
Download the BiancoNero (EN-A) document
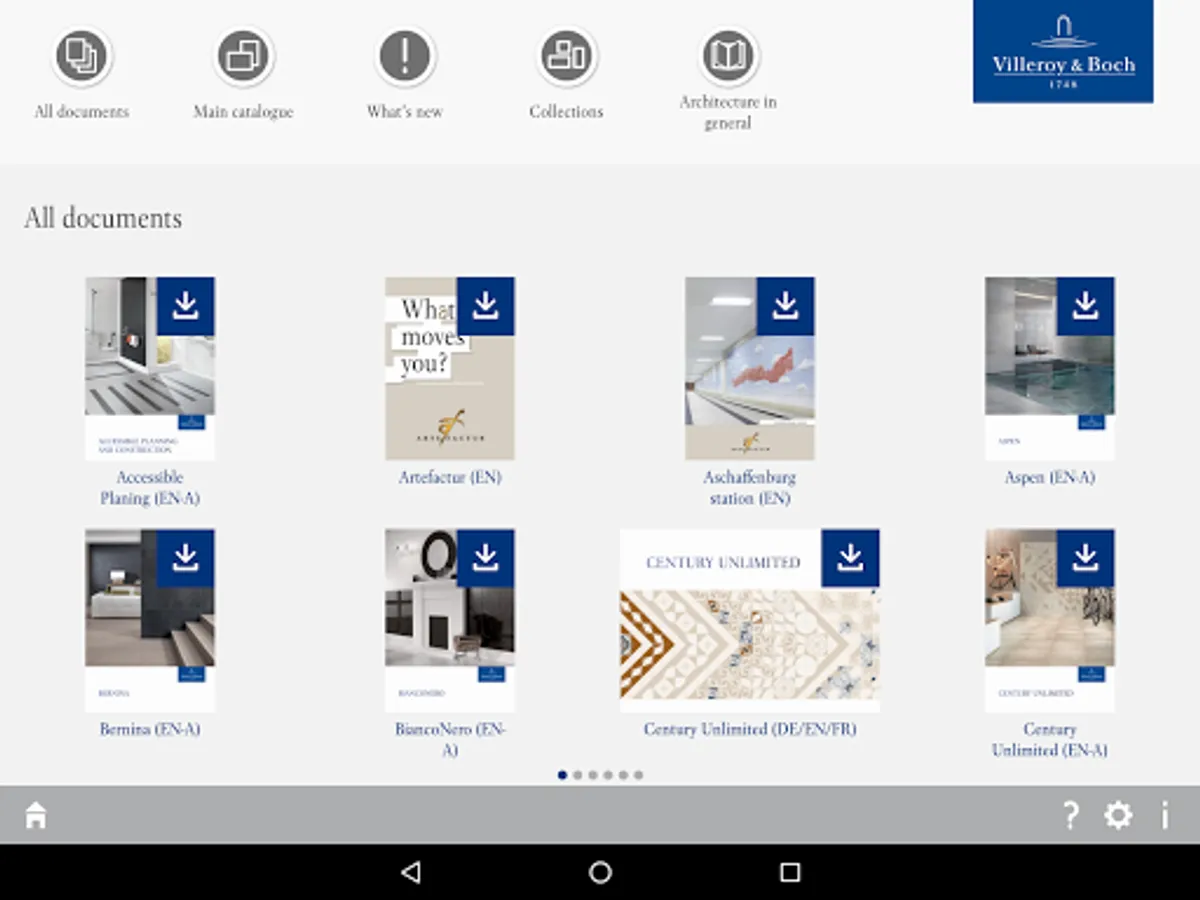(486, 558)
